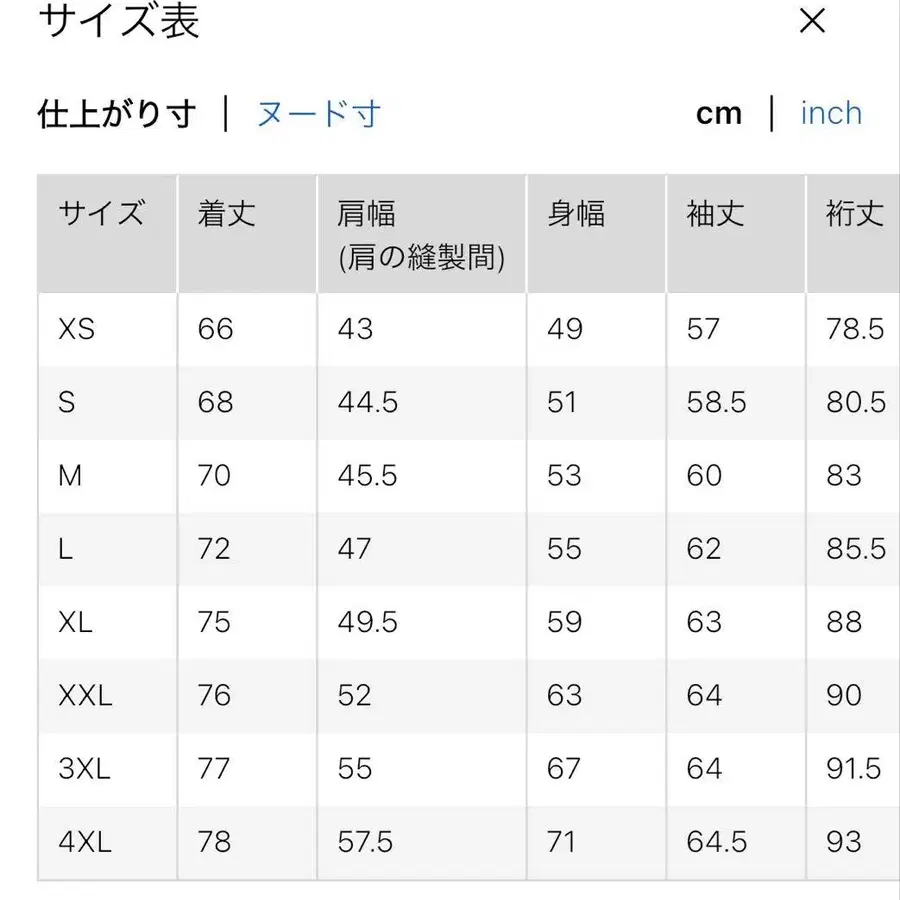Image resolution: width=900 pixels, height=900 pixels.
Task: Switch measurements to inch units
Action: [x=831, y=113]
